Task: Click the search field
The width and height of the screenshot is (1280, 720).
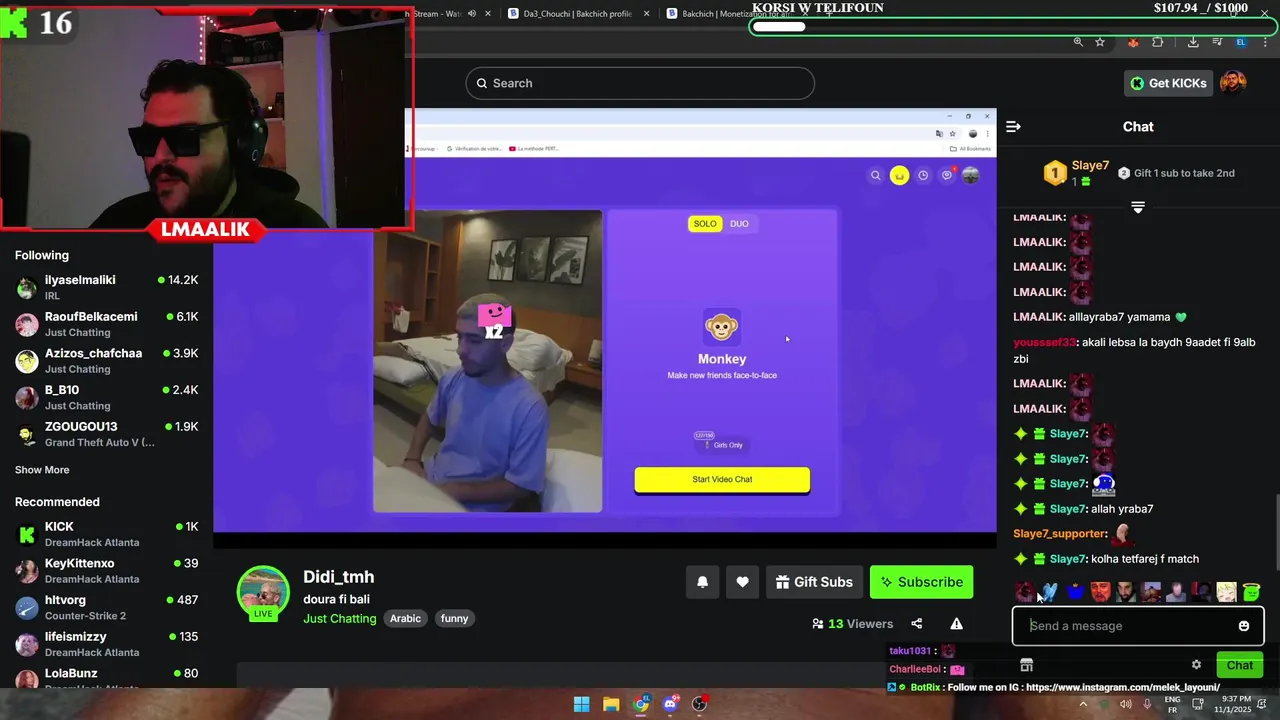Action: pyautogui.click(x=640, y=83)
